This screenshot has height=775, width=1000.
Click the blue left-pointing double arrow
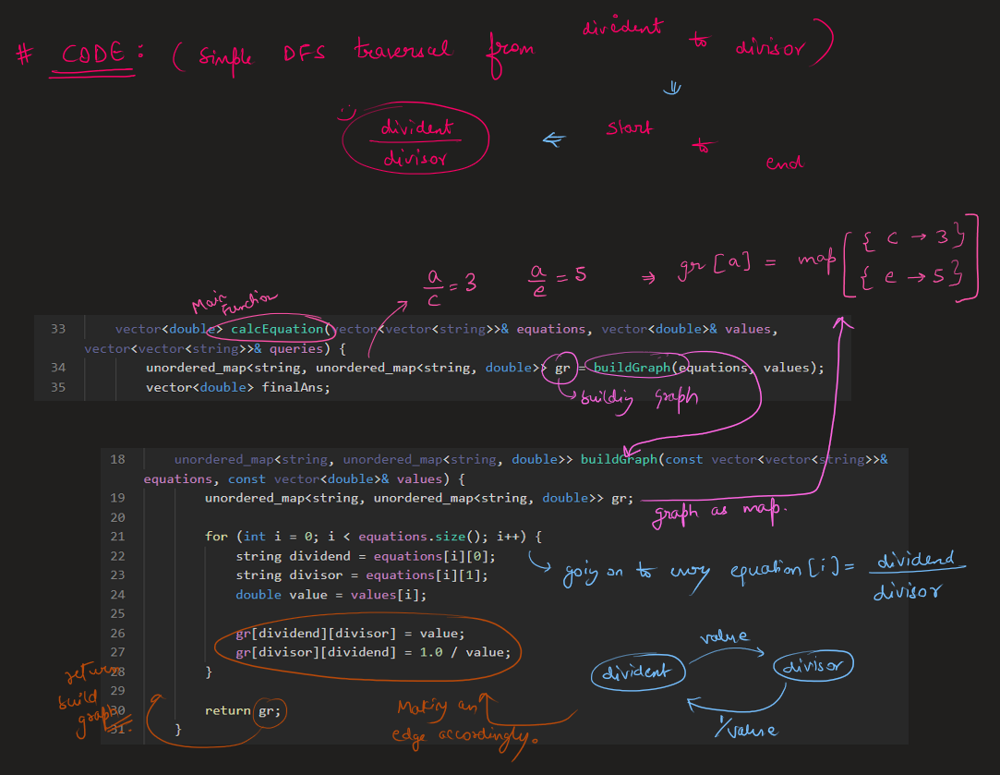(x=554, y=139)
